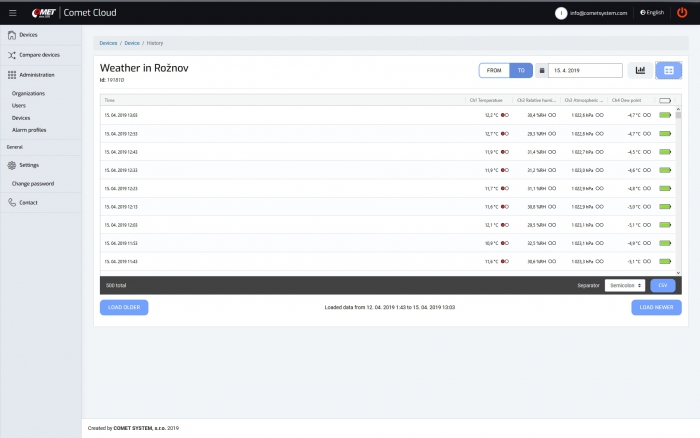Viewport: 700px width, 438px height.
Task: Click the red power logout icon
Action: pyautogui.click(x=682, y=12)
